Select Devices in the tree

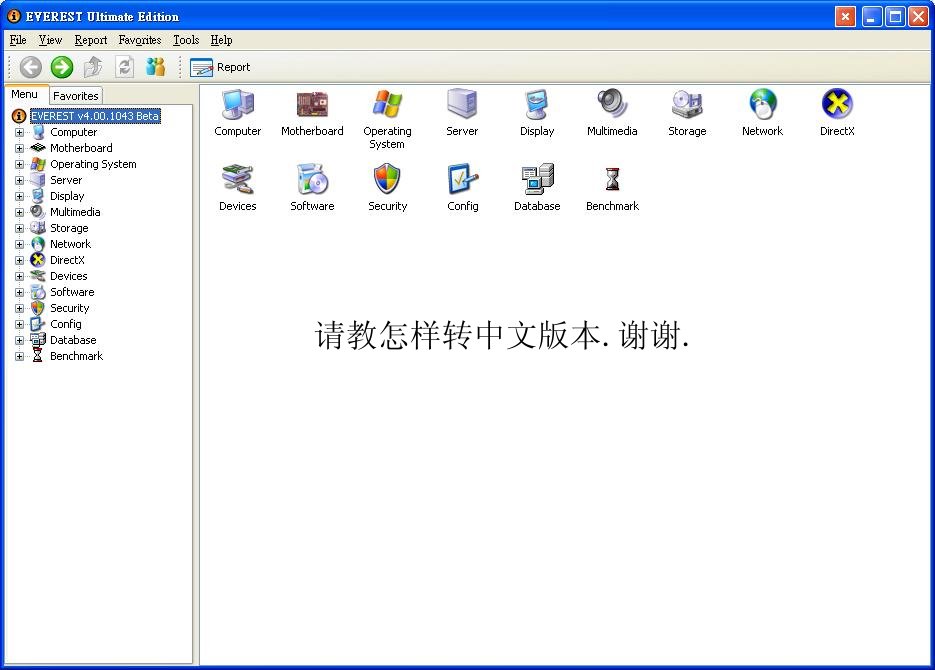(x=69, y=276)
